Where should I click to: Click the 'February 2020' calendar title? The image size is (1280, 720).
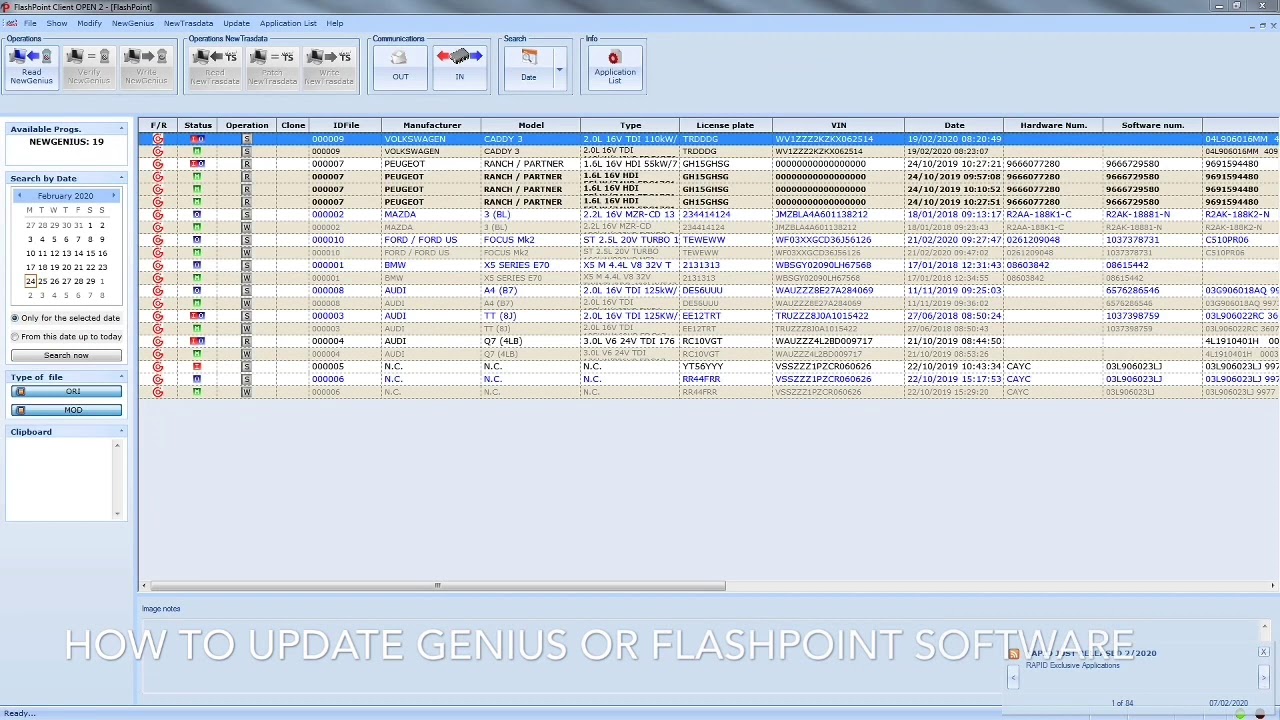[66, 196]
